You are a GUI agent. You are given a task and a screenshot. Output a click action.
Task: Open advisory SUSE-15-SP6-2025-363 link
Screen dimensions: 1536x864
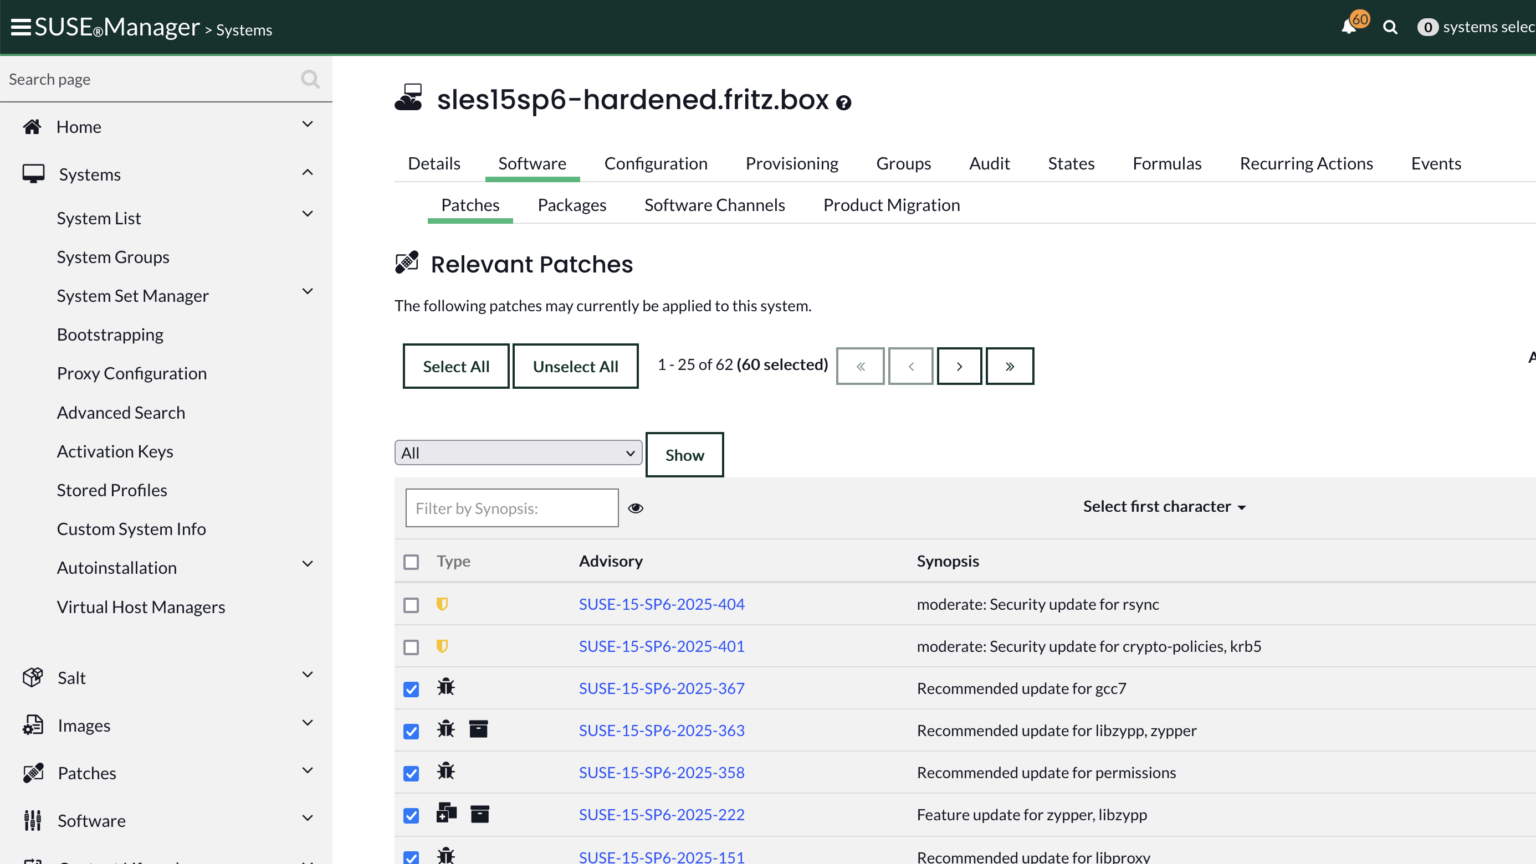(x=662, y=731)
